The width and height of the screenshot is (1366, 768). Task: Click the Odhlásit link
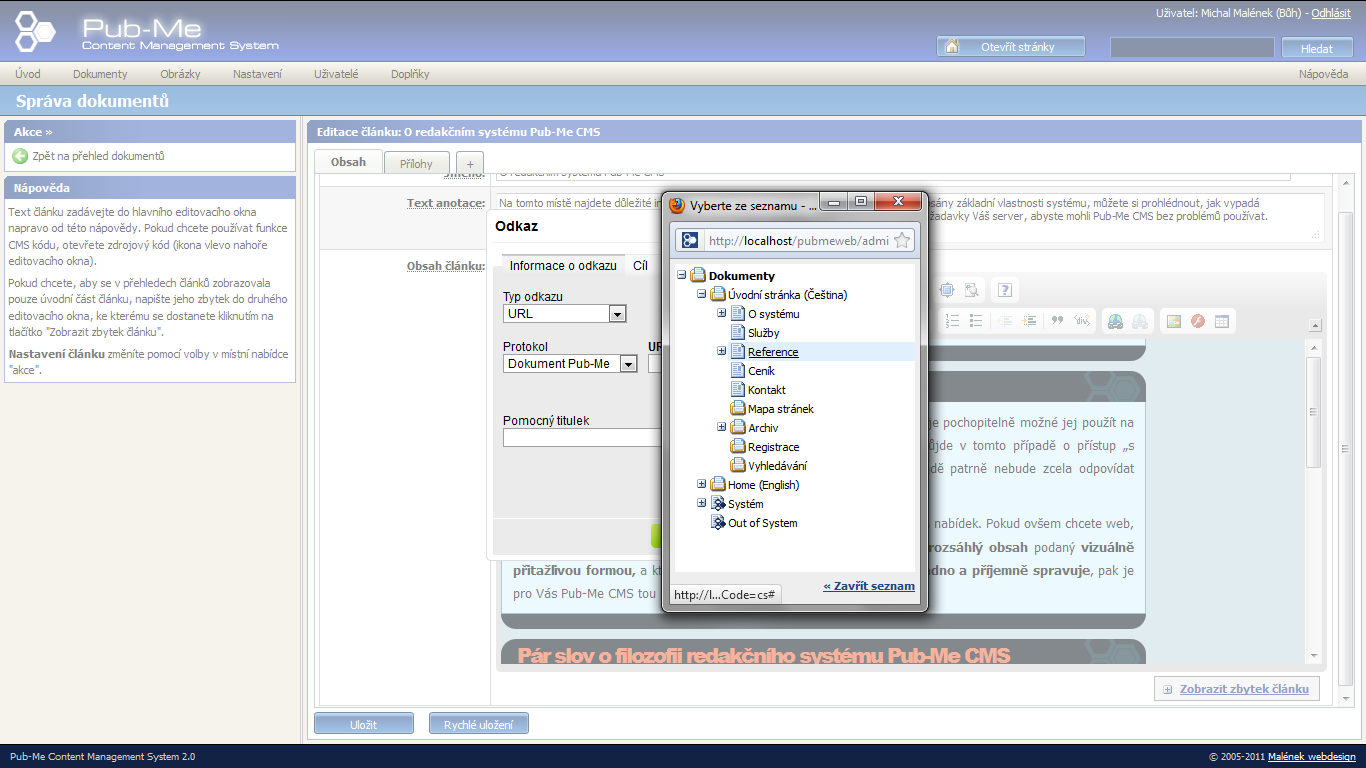click(1331, 13)
